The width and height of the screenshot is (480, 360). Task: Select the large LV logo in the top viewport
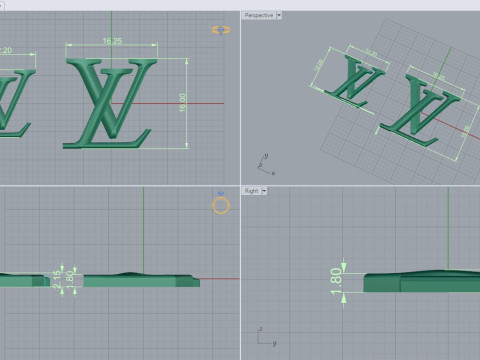point(110,103)
